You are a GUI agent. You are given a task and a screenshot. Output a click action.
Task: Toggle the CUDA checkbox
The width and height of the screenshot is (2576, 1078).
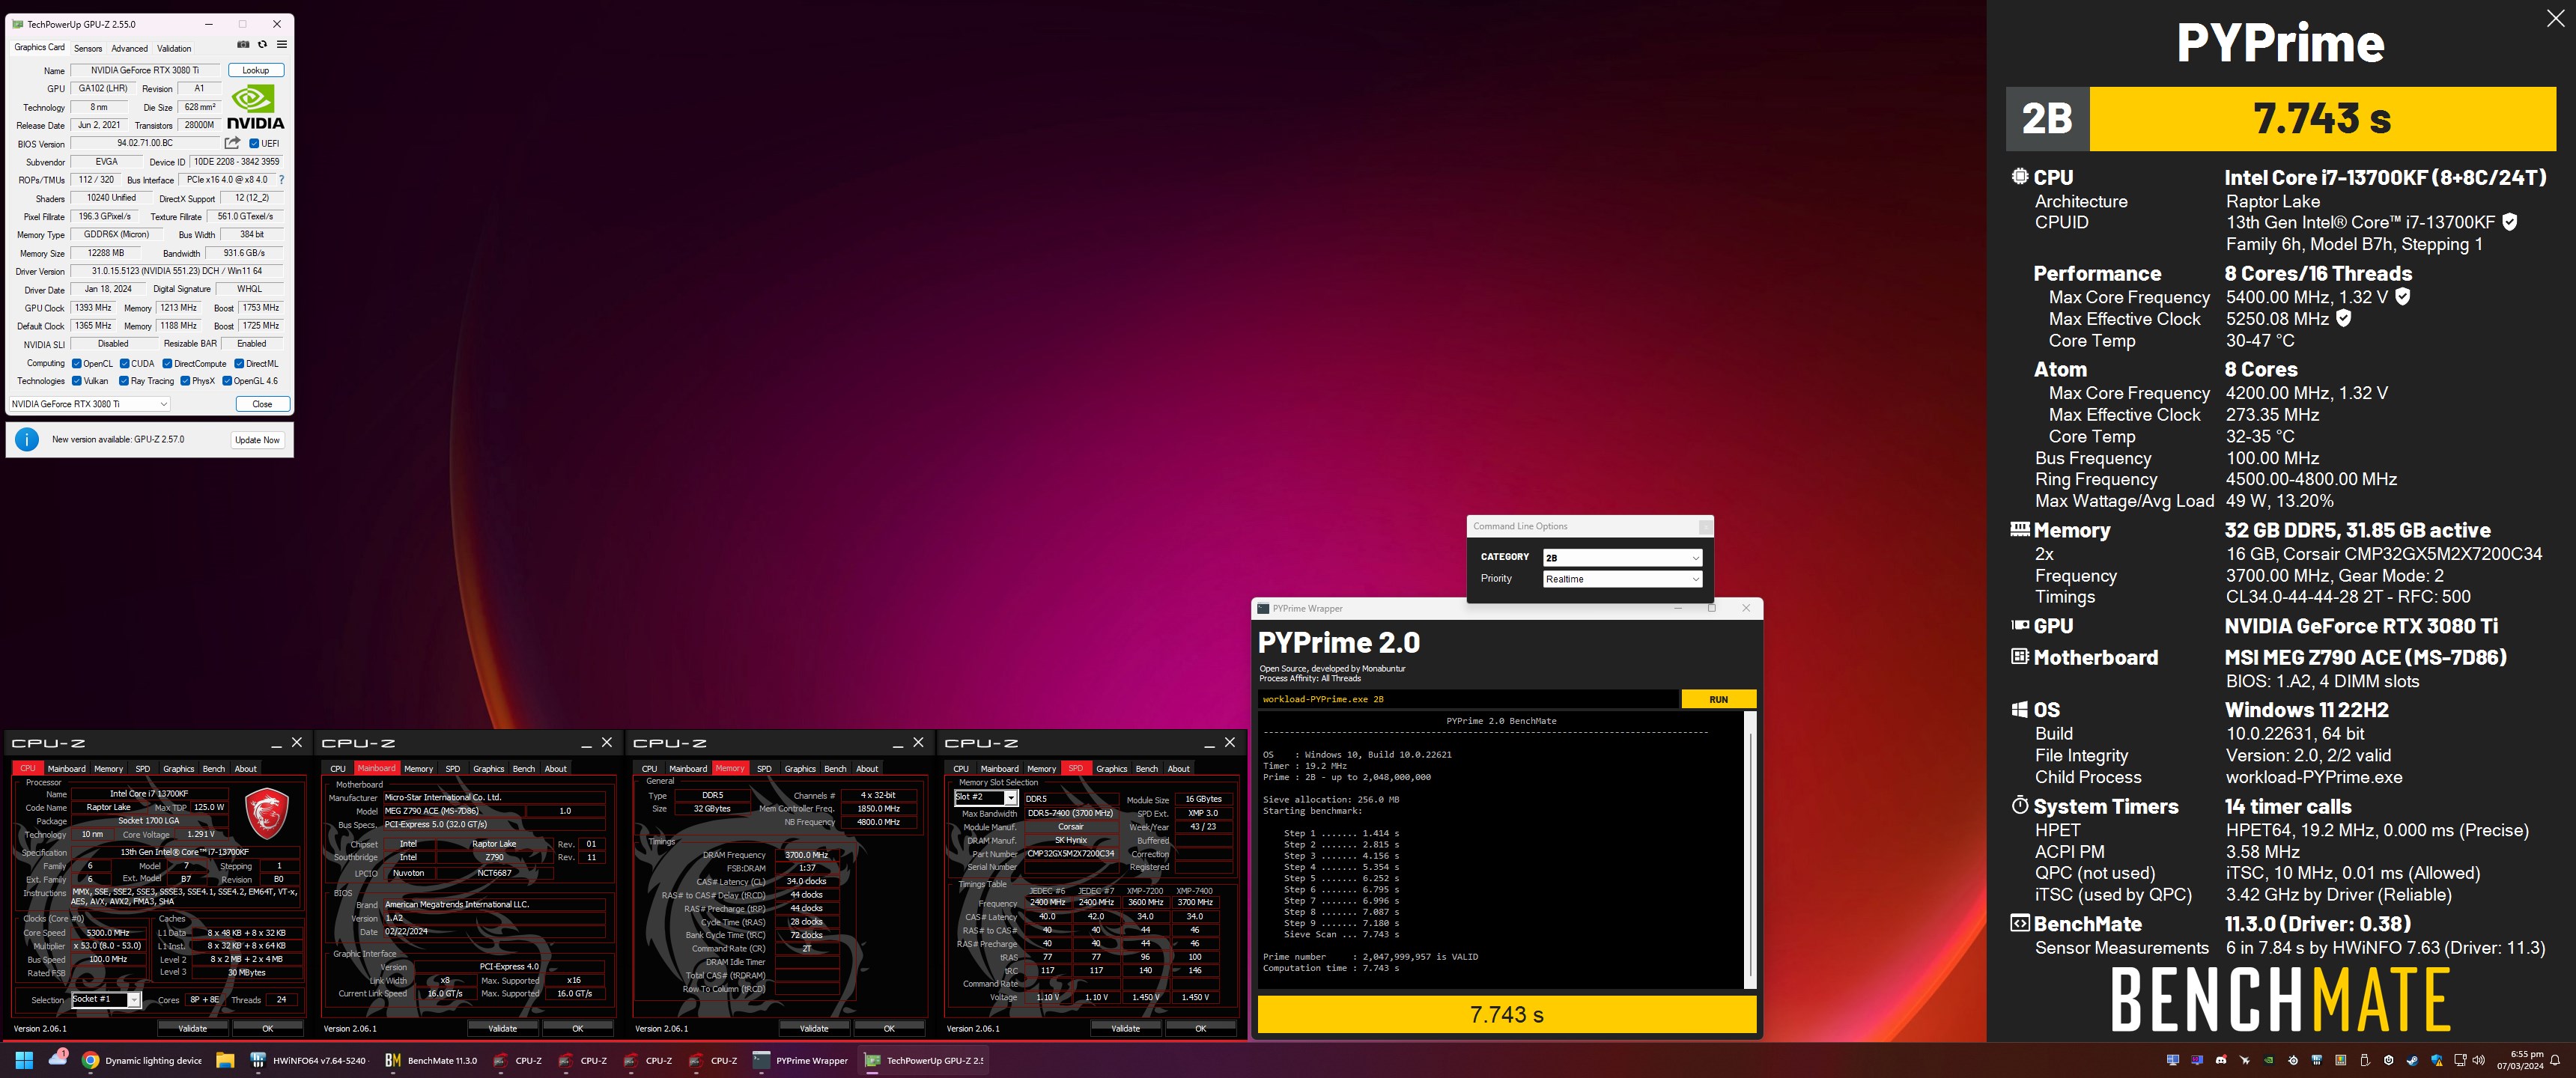pyautogui.click(x=125, y=363)
